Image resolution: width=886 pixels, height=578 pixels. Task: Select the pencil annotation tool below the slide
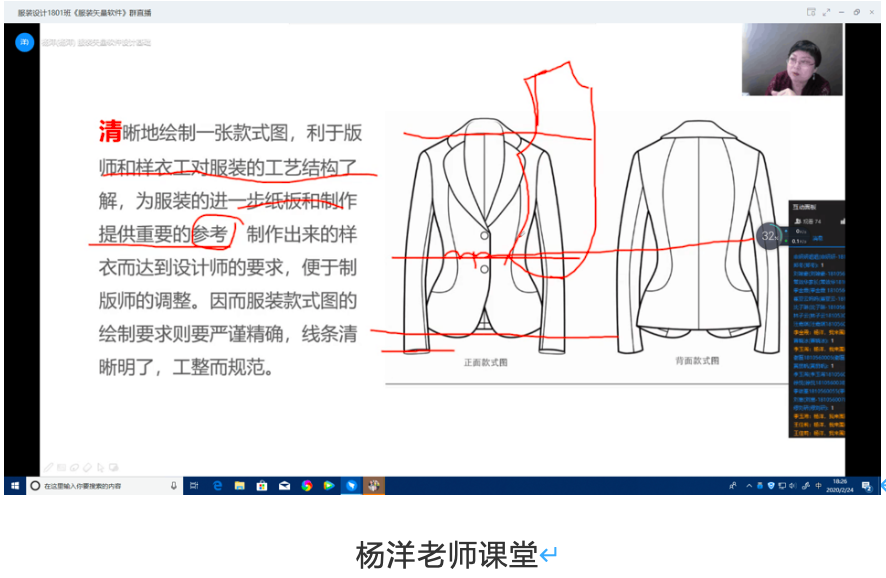coord(48,466)
